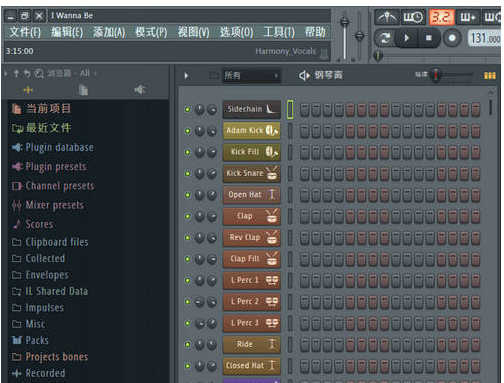Viewport: 504px width, 383px height.
Task: Click channel rack vertical scrollbar
Action: [x=491, y=107]
